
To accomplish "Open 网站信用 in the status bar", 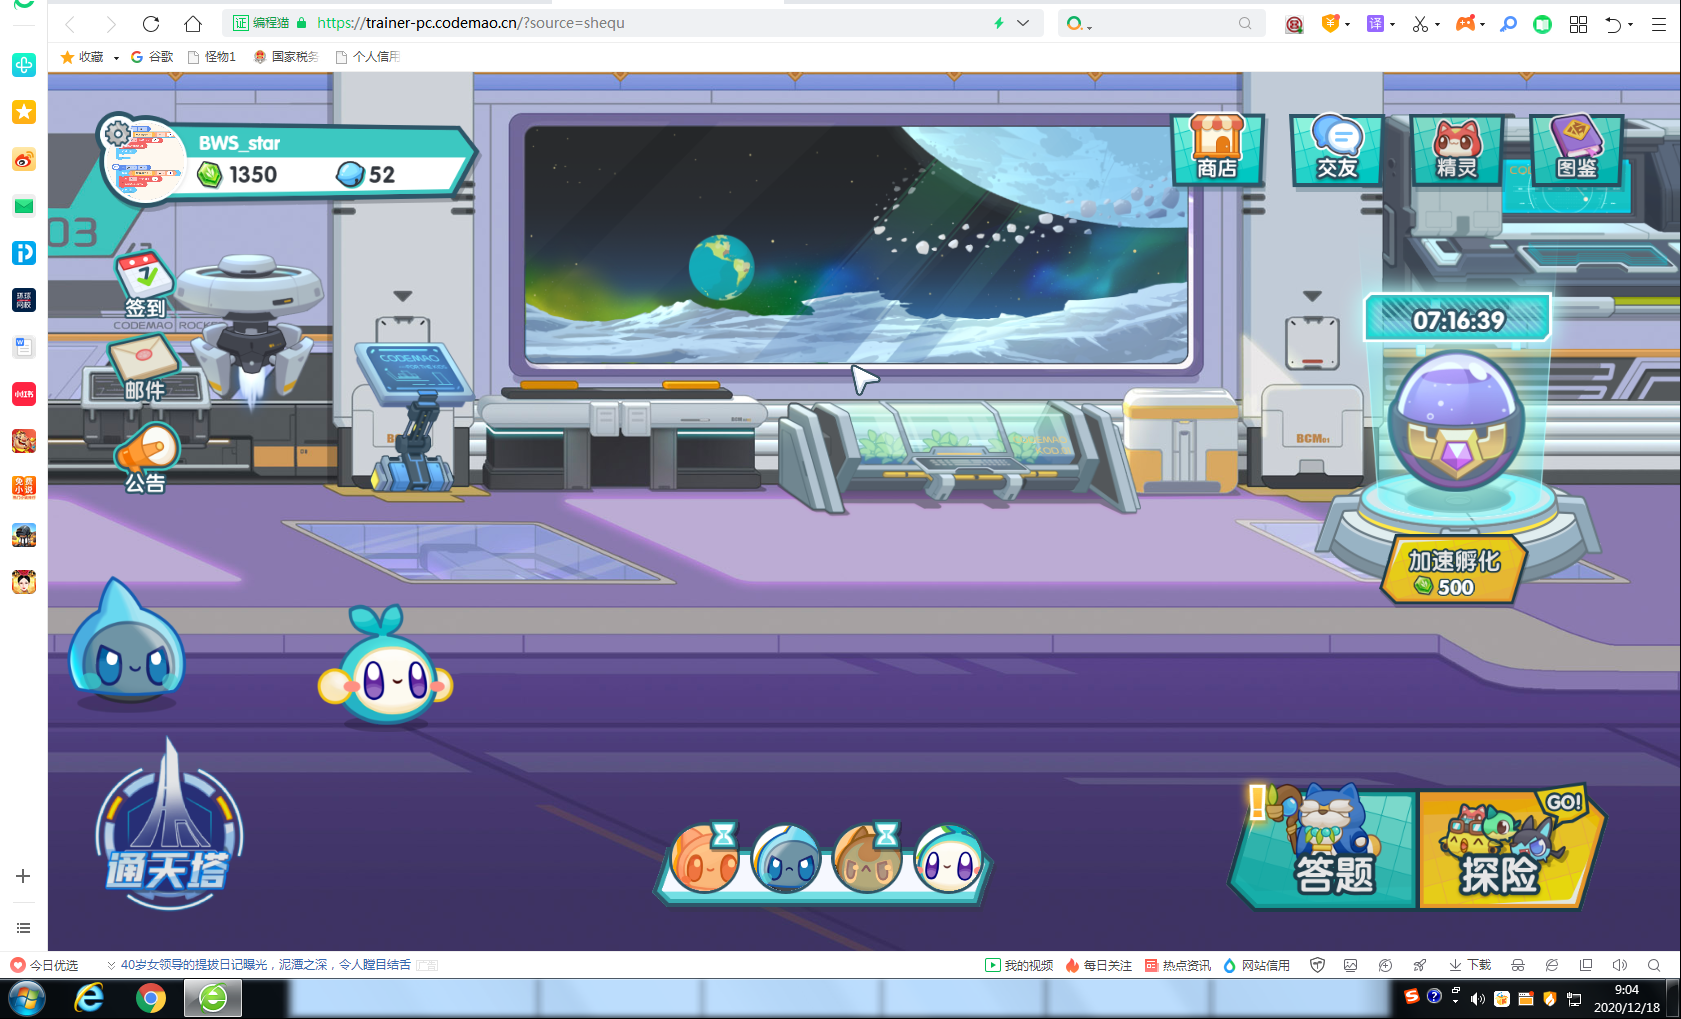I will coord(1257,965).
